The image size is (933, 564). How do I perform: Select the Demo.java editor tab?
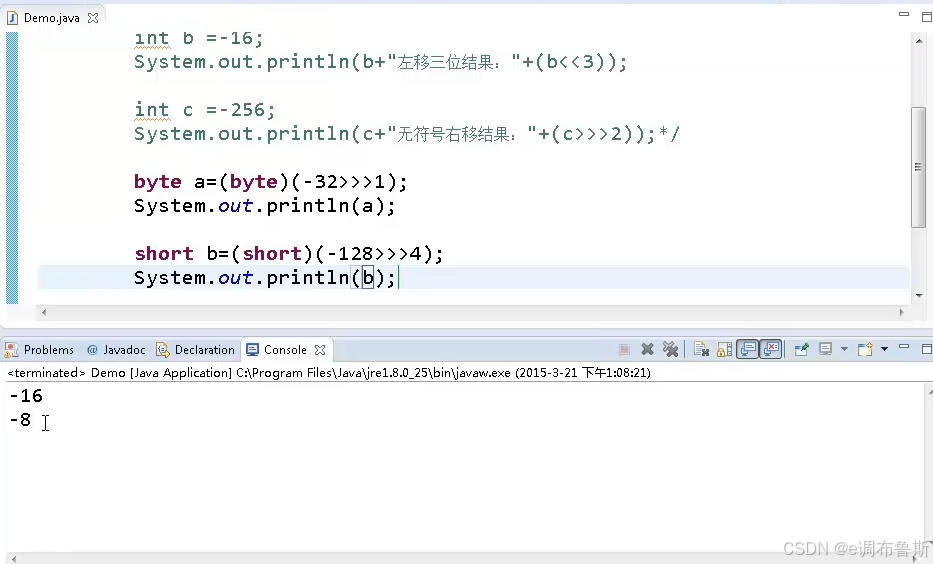coord(51,18)
